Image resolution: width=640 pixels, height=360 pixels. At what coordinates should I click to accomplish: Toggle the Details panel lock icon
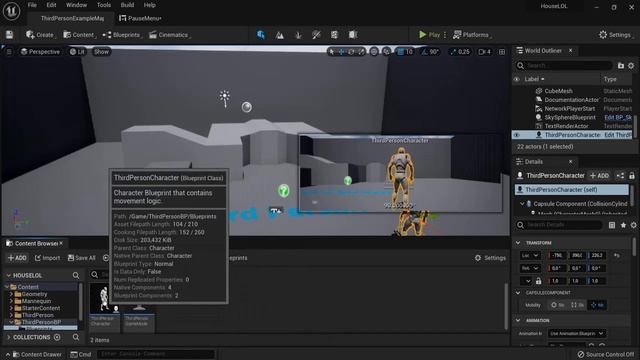(x=632, y=176)
